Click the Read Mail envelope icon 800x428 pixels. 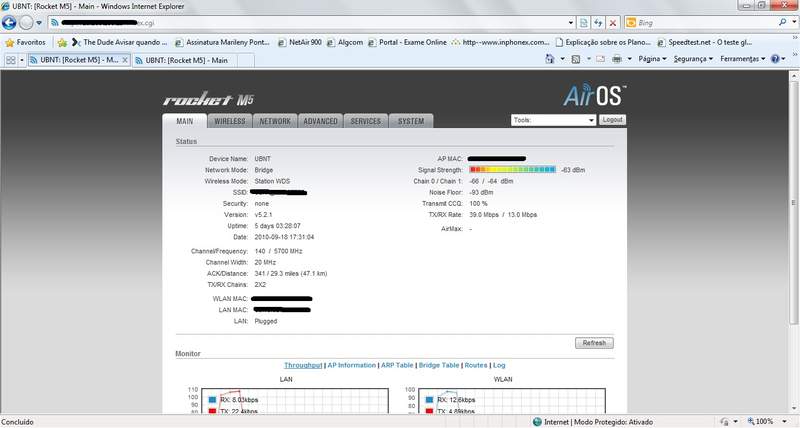pos(601,59)
